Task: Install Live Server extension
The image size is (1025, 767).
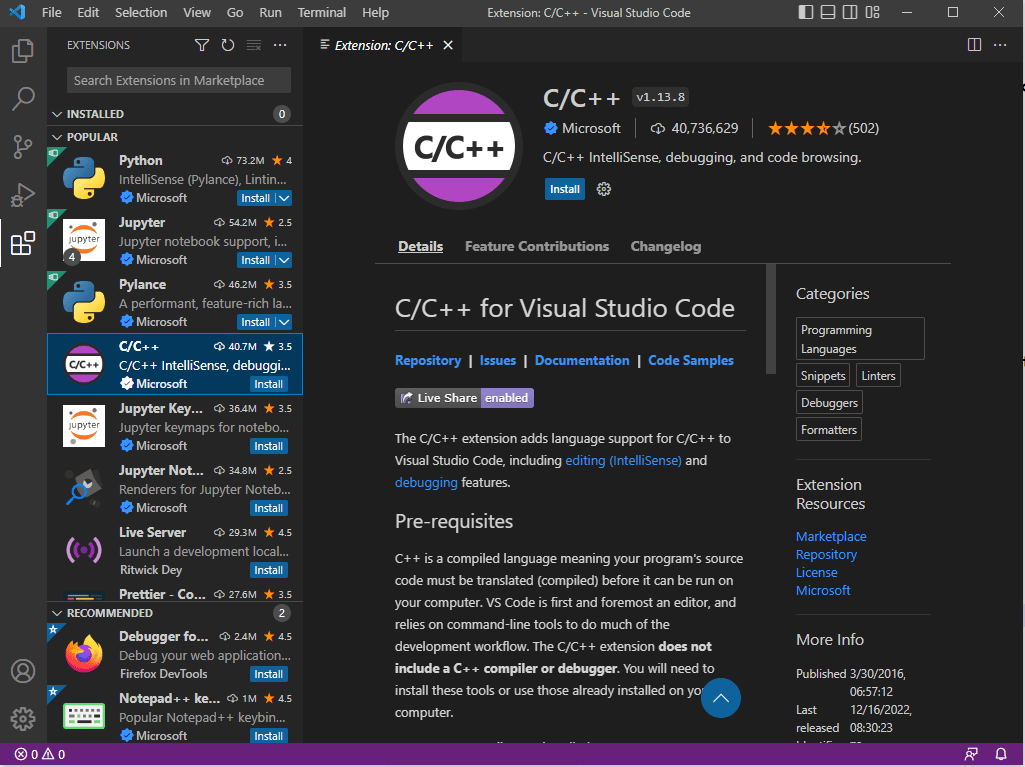Action: coord(269,570)
